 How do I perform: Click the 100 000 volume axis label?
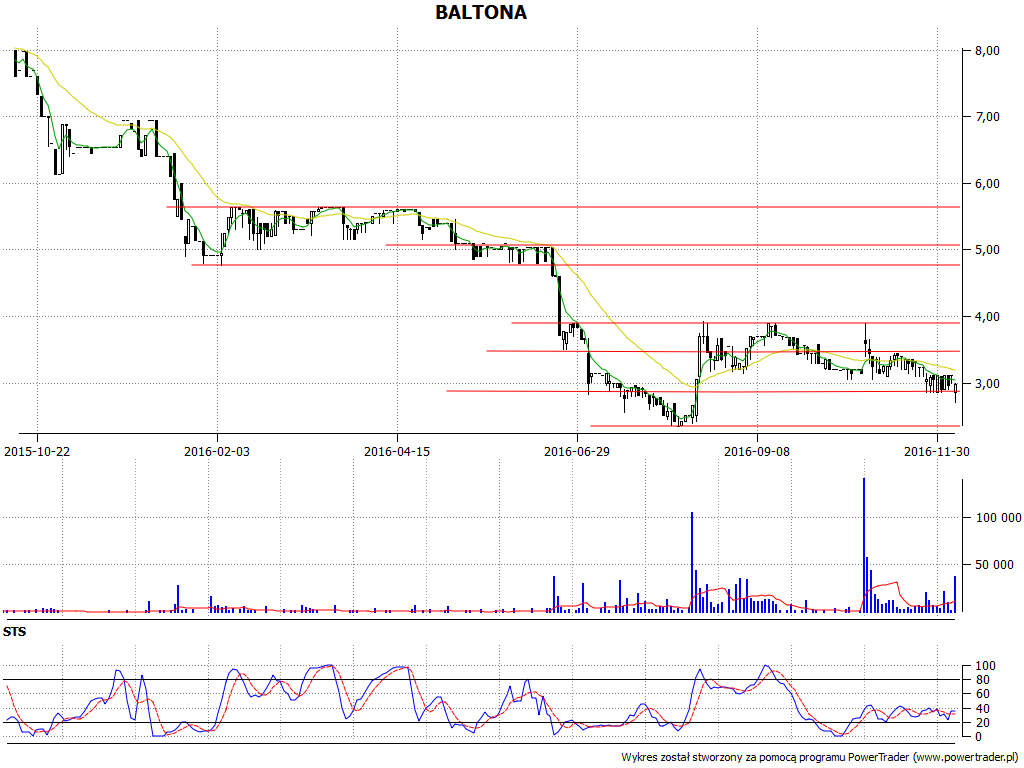point(999,518)
